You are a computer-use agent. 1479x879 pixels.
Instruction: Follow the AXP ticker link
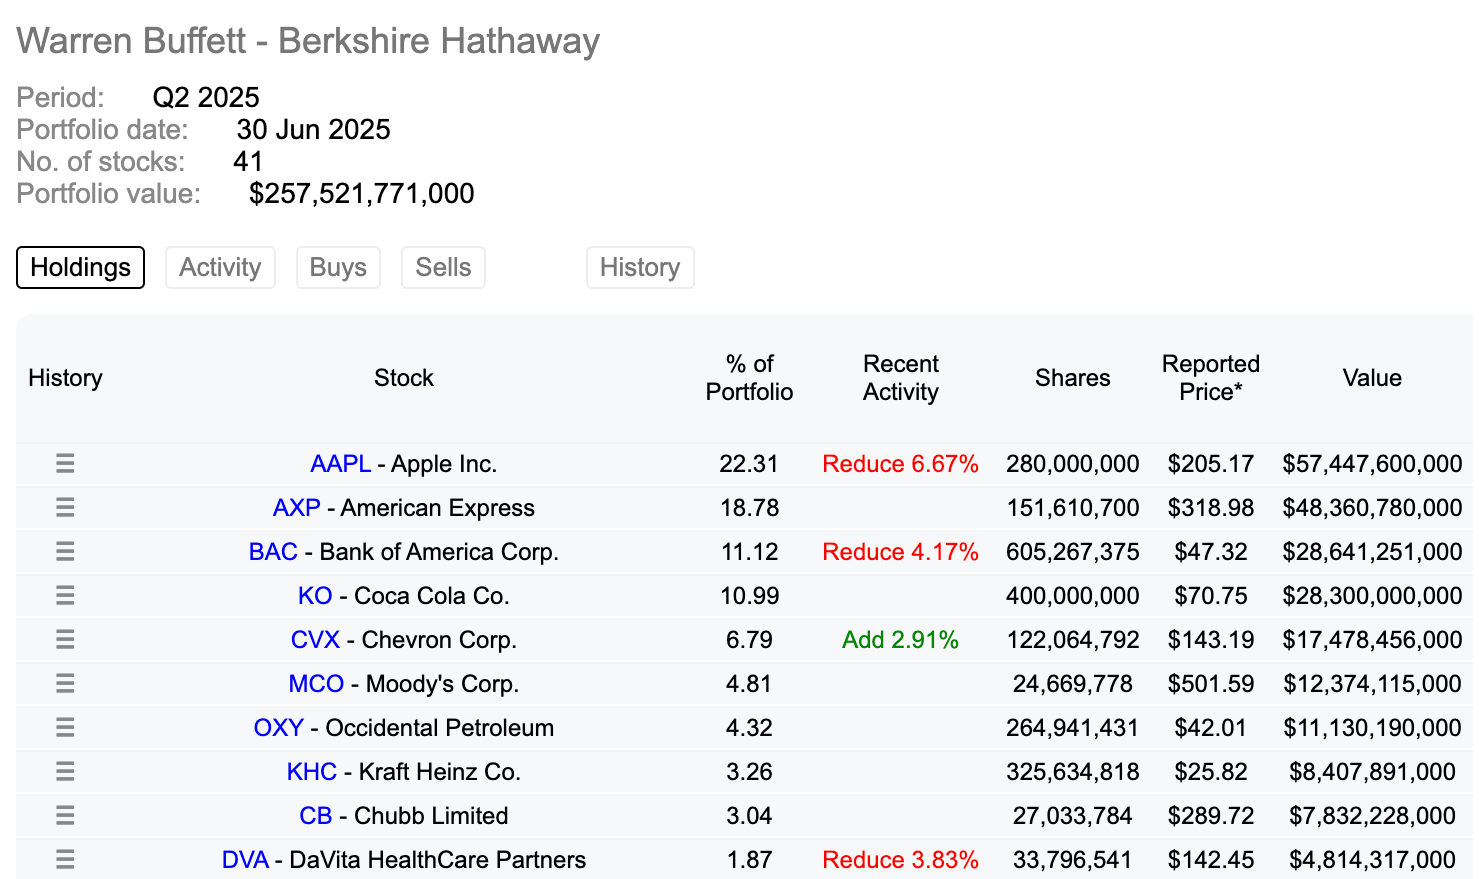pyautogui.click(x=297, y=508)
